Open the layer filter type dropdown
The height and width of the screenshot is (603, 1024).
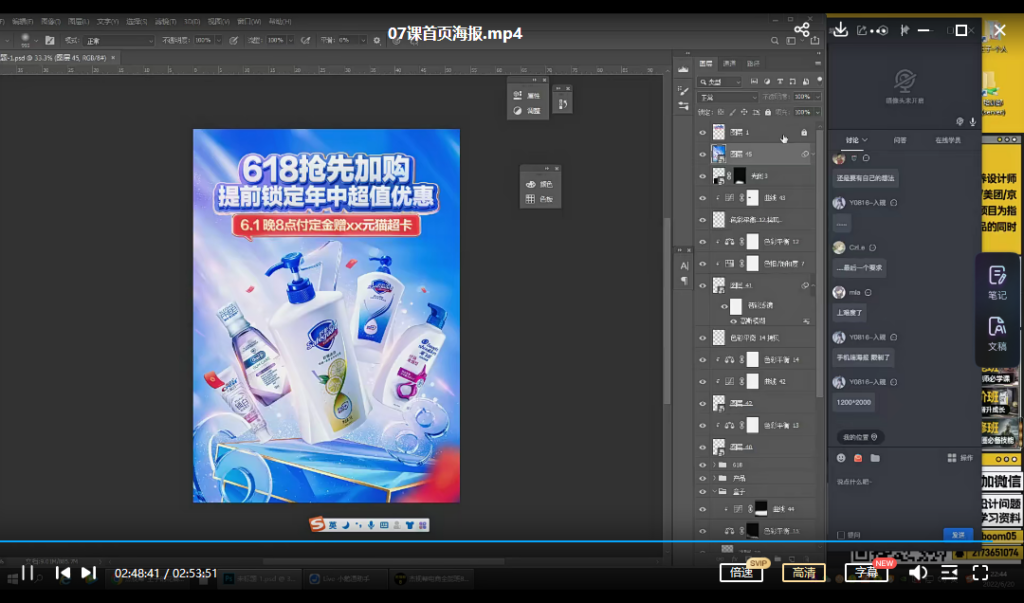coord(720,82)
